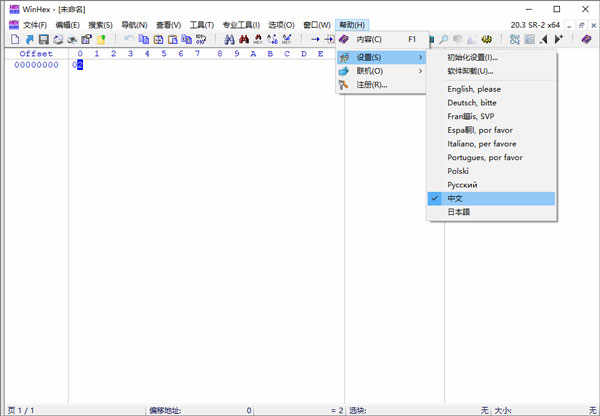
Task: Switch language to Italiano, per favore
Action: pos(491,144)
